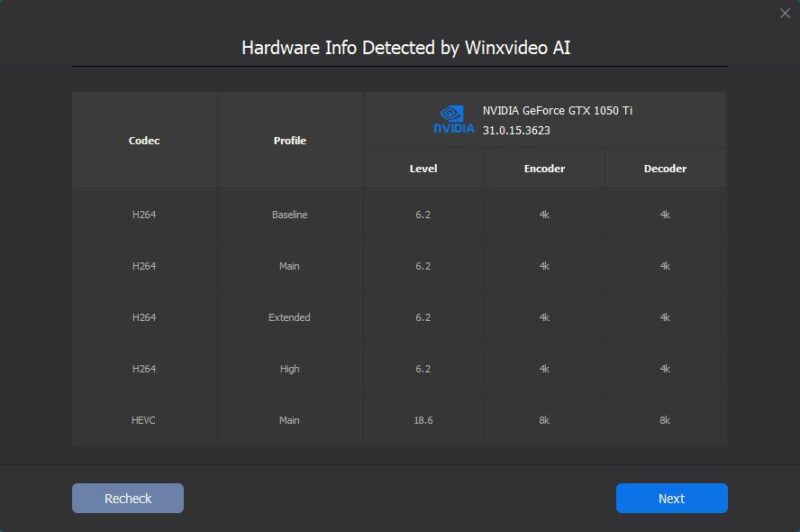Select the Extended profile cell
The height and width of the screenshot is (532, 800).
tap(289, 317)
